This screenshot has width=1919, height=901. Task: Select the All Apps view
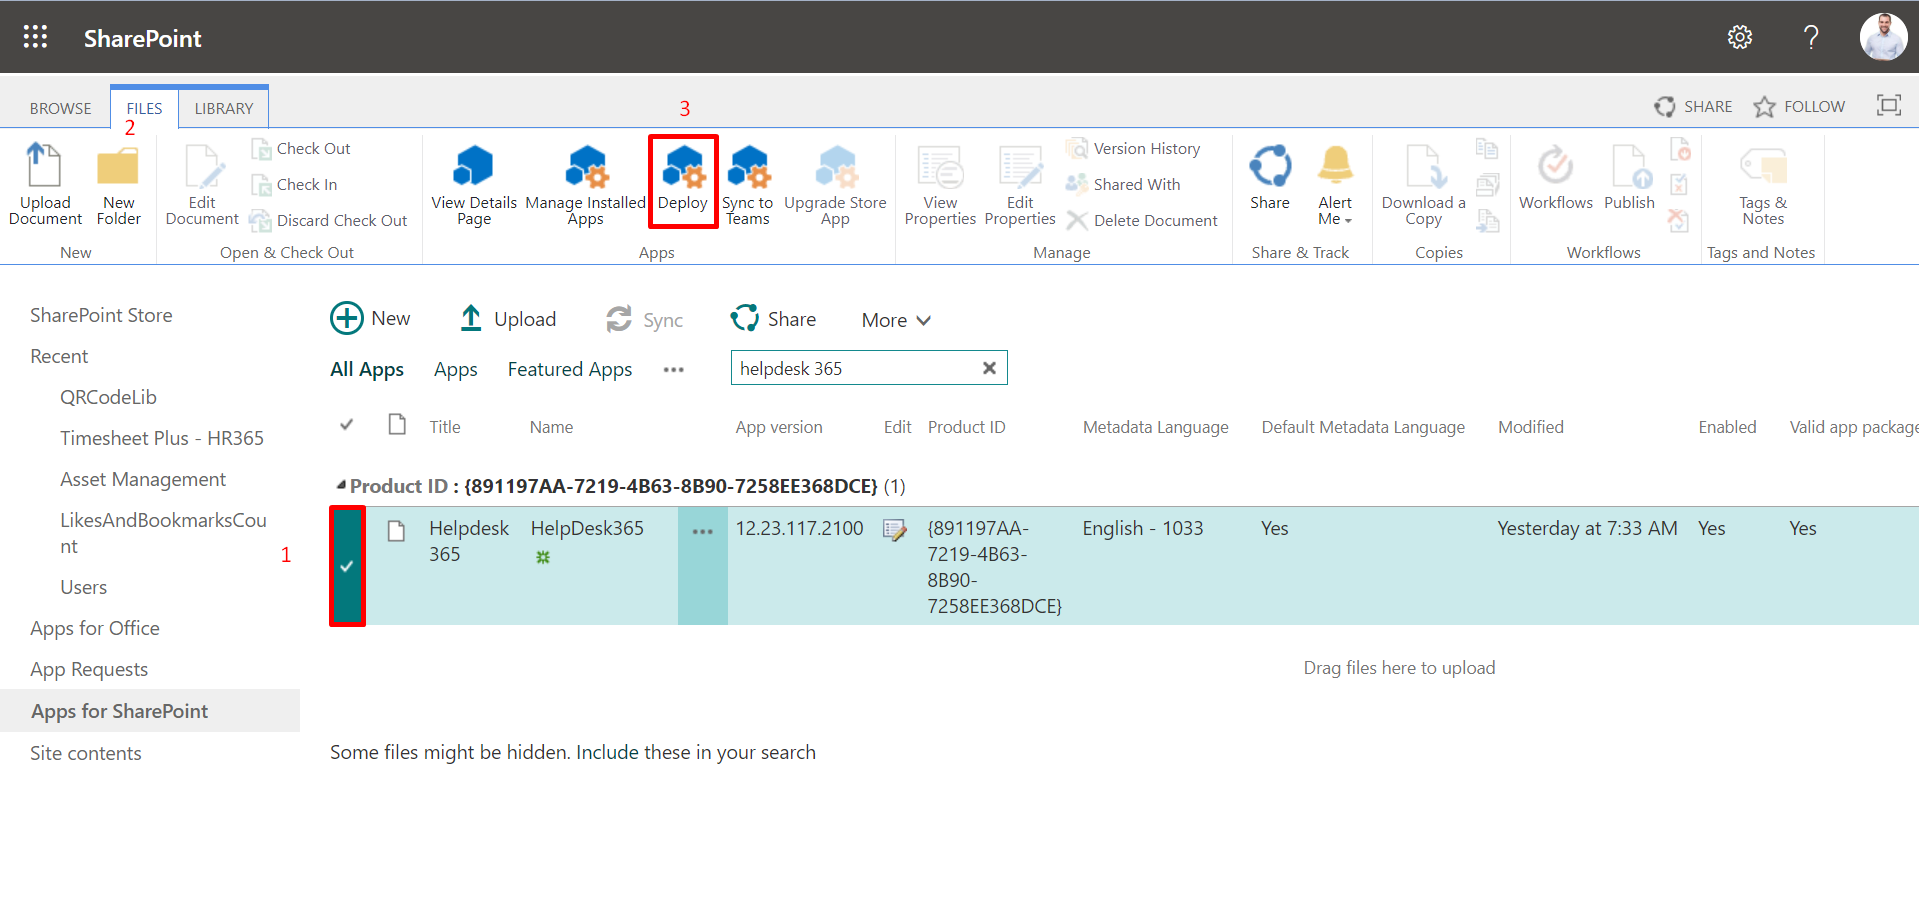click(367, 369)
